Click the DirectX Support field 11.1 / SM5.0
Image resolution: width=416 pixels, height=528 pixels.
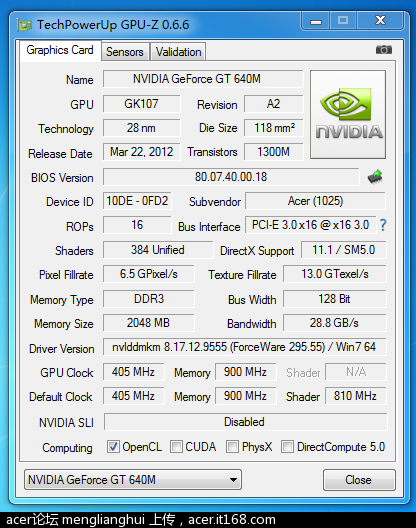(344, 250)
